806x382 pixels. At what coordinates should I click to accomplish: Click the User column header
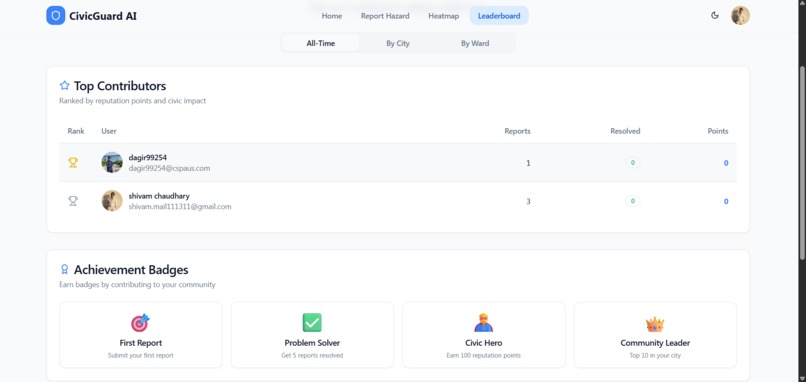pos(109,131)
